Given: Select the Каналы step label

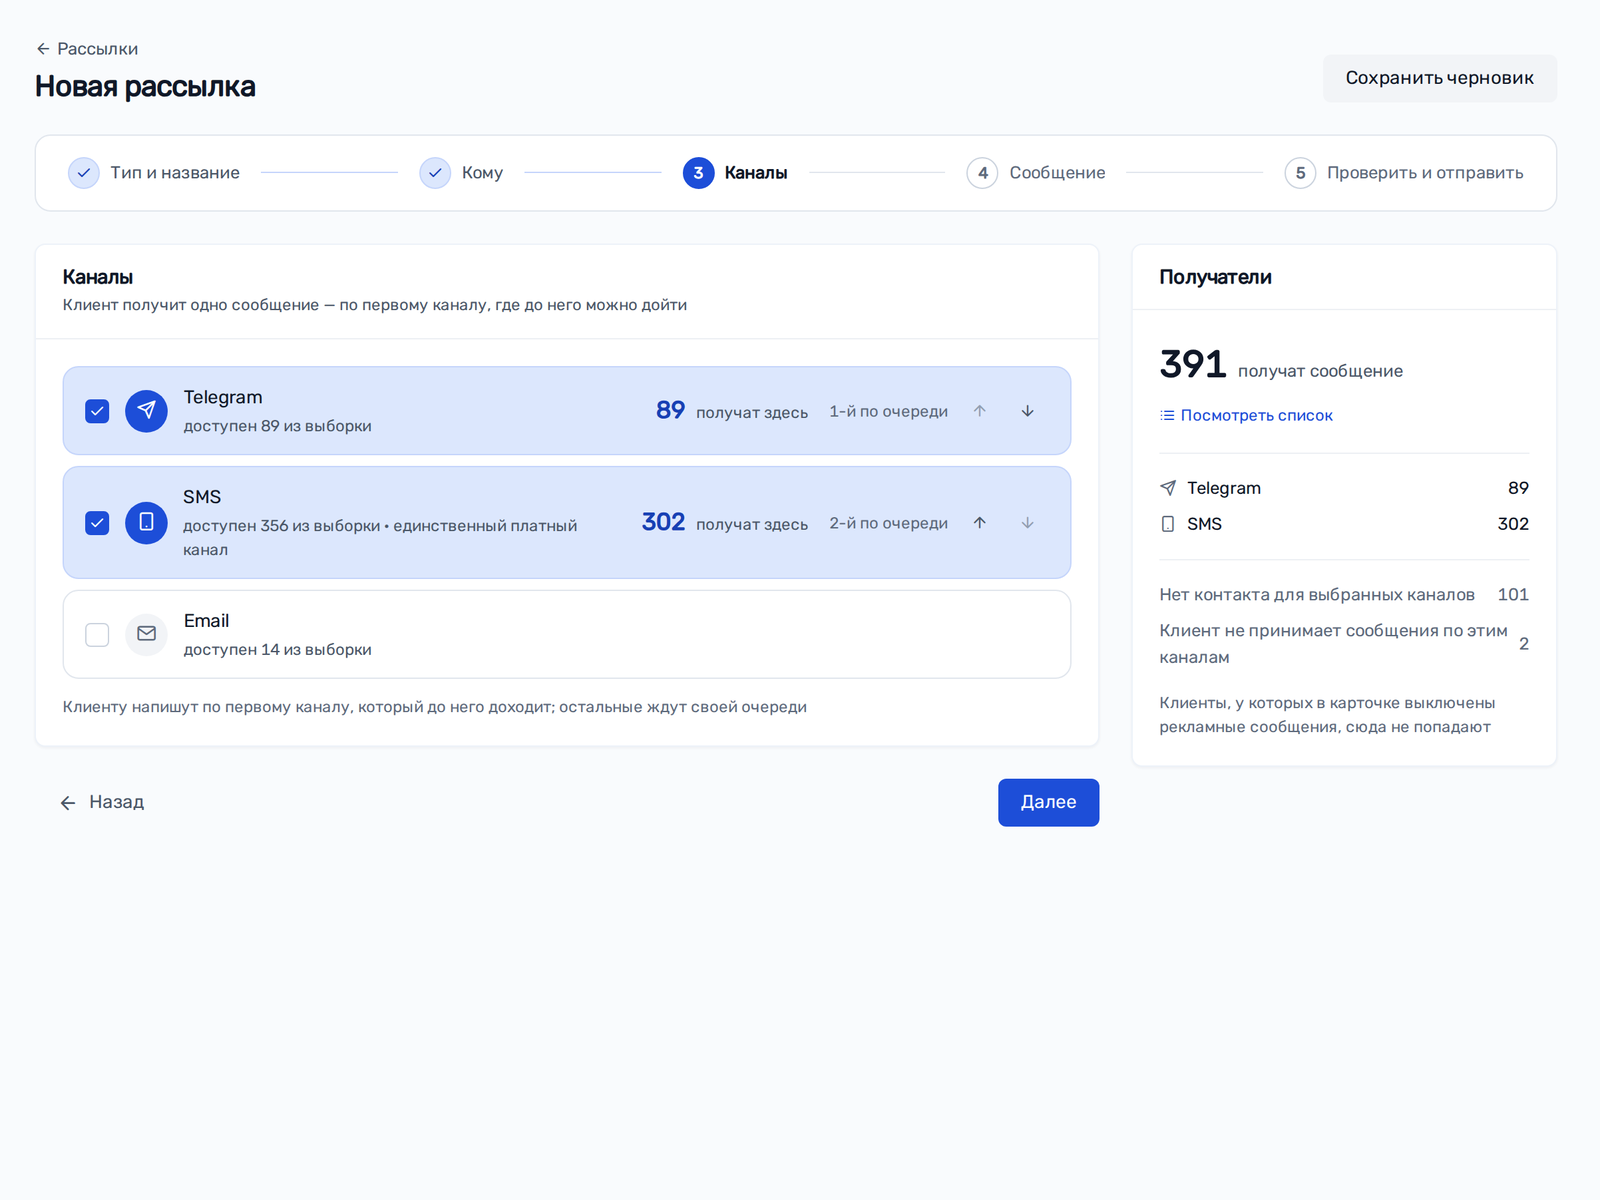Looking at the screenshot, I should click(756, 173).
